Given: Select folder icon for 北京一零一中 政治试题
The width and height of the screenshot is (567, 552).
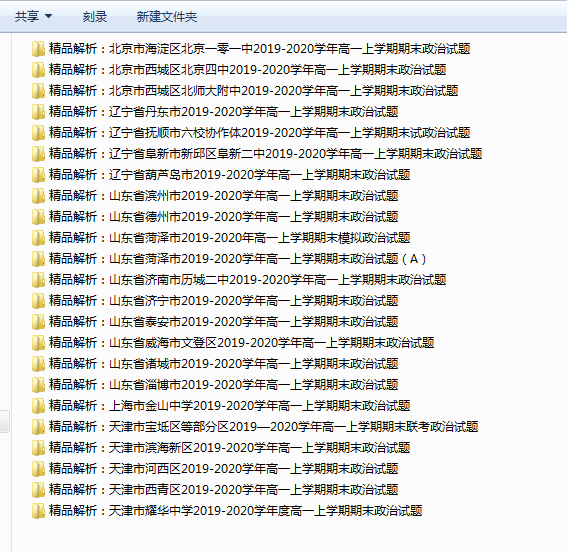Looking at the screenshot, I should (x=38, y=49).
